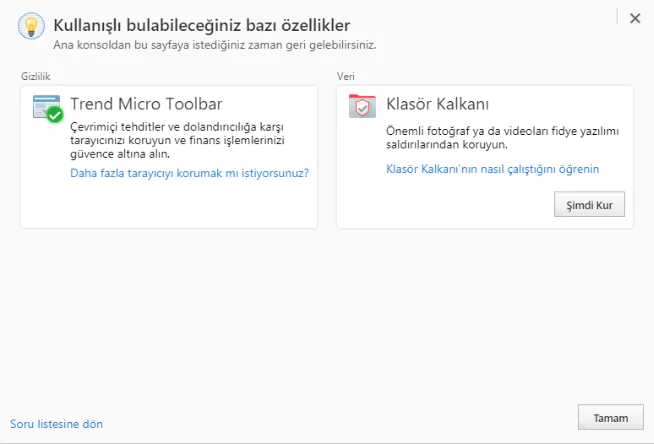Open 'Daha fazla tarayıcıyı korumak mı istiyorsunuz?' link

pyautogui.click(x=189, y=173)
